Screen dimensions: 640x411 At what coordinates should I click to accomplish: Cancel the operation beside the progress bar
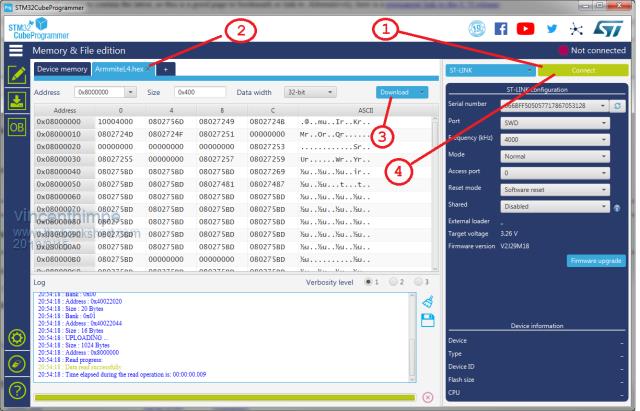click(x=428, y=397)
